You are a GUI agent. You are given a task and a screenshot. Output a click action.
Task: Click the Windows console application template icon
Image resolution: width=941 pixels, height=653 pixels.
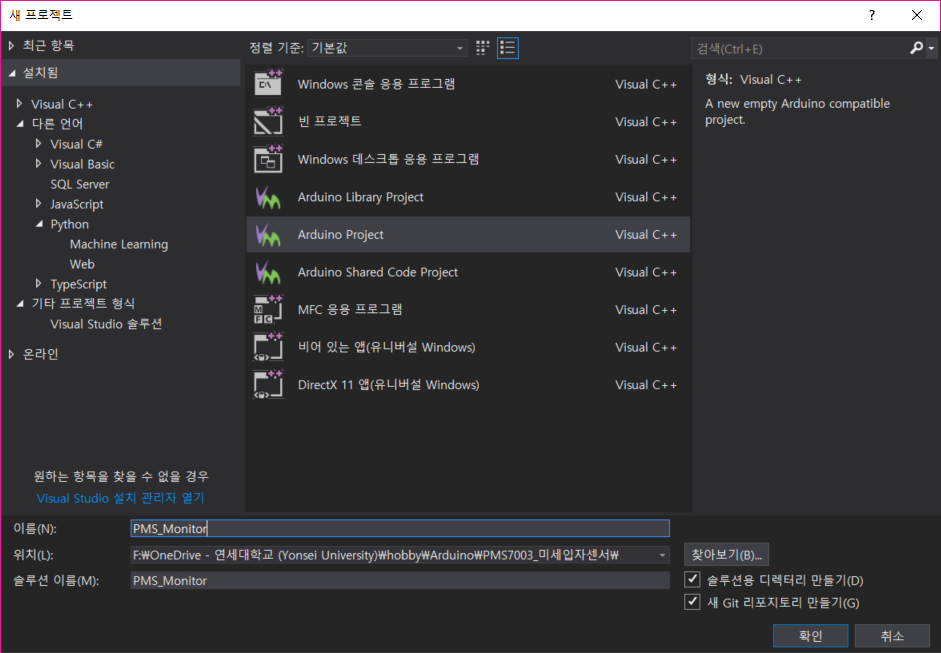[x=268, y=83]
